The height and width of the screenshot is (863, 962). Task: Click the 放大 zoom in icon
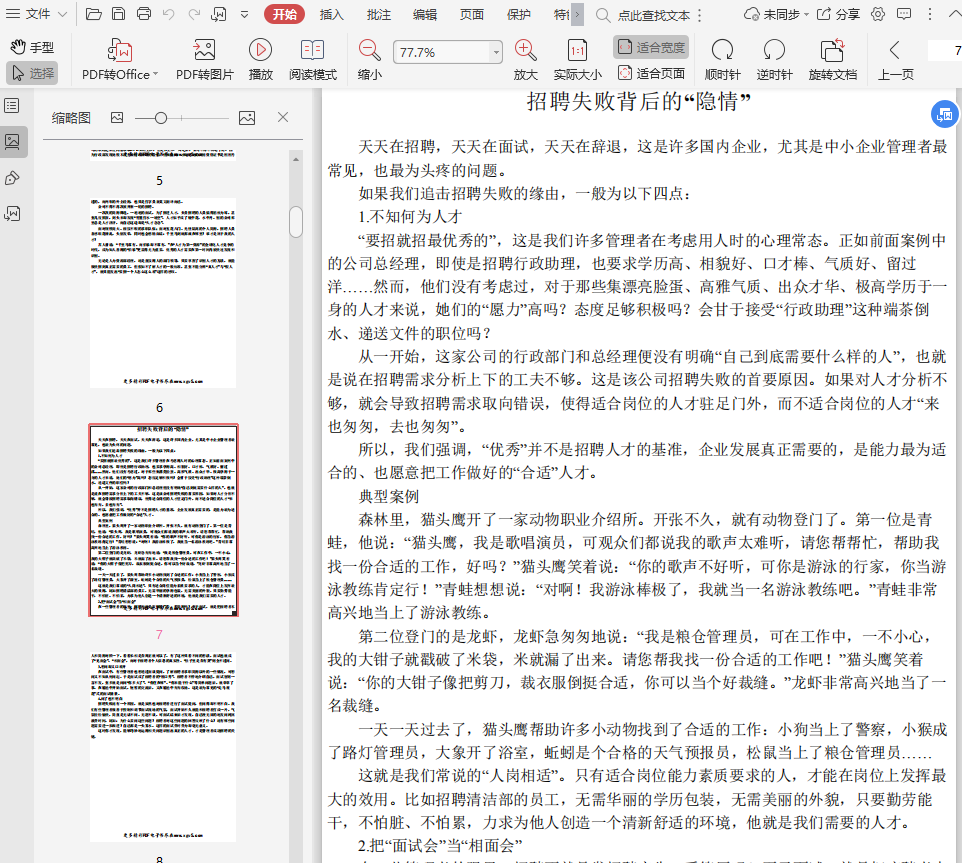[x=526, y=59]
